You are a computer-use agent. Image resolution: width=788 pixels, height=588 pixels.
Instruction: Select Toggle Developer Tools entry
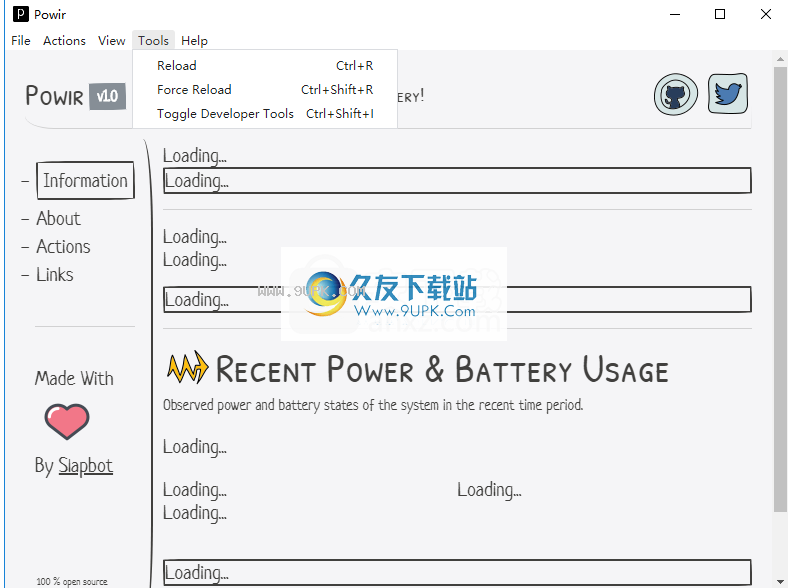[x=265, y=114]
